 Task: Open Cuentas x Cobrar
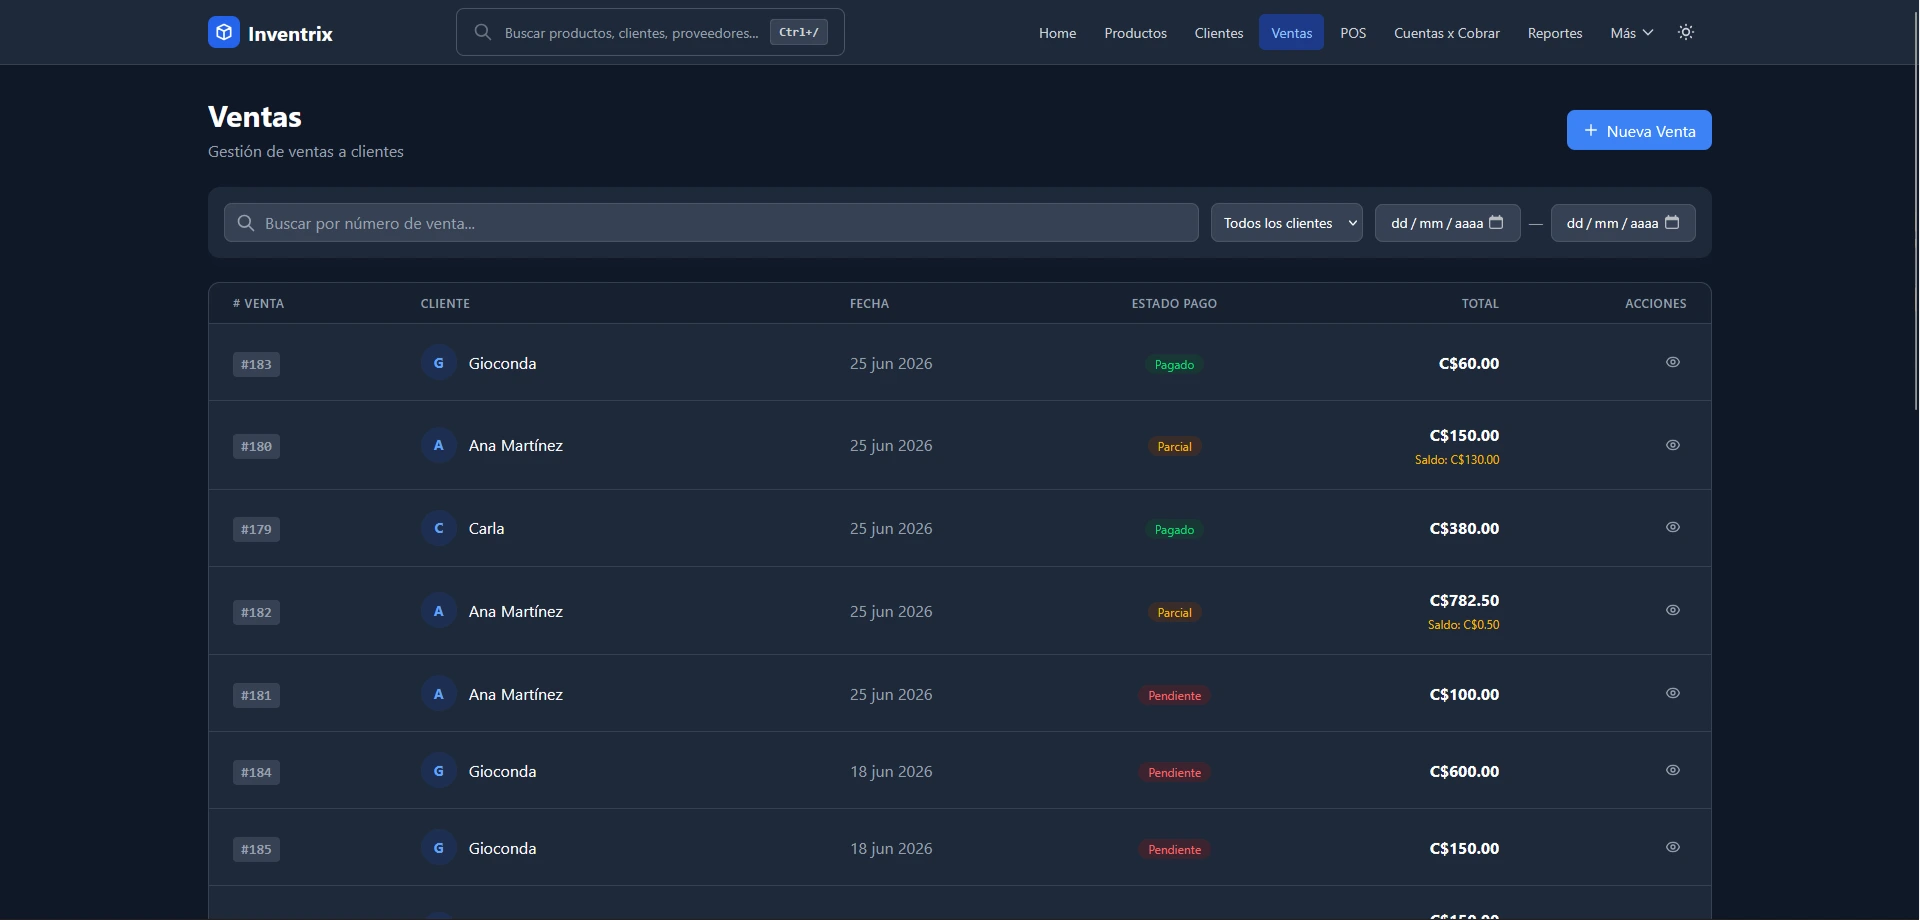1447,33
